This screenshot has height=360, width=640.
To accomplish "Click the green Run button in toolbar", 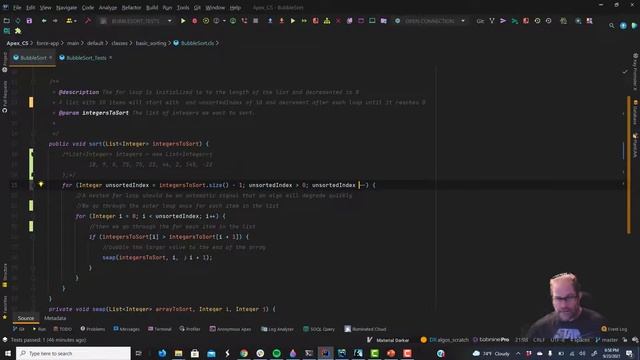I will [x=183, y=21].
